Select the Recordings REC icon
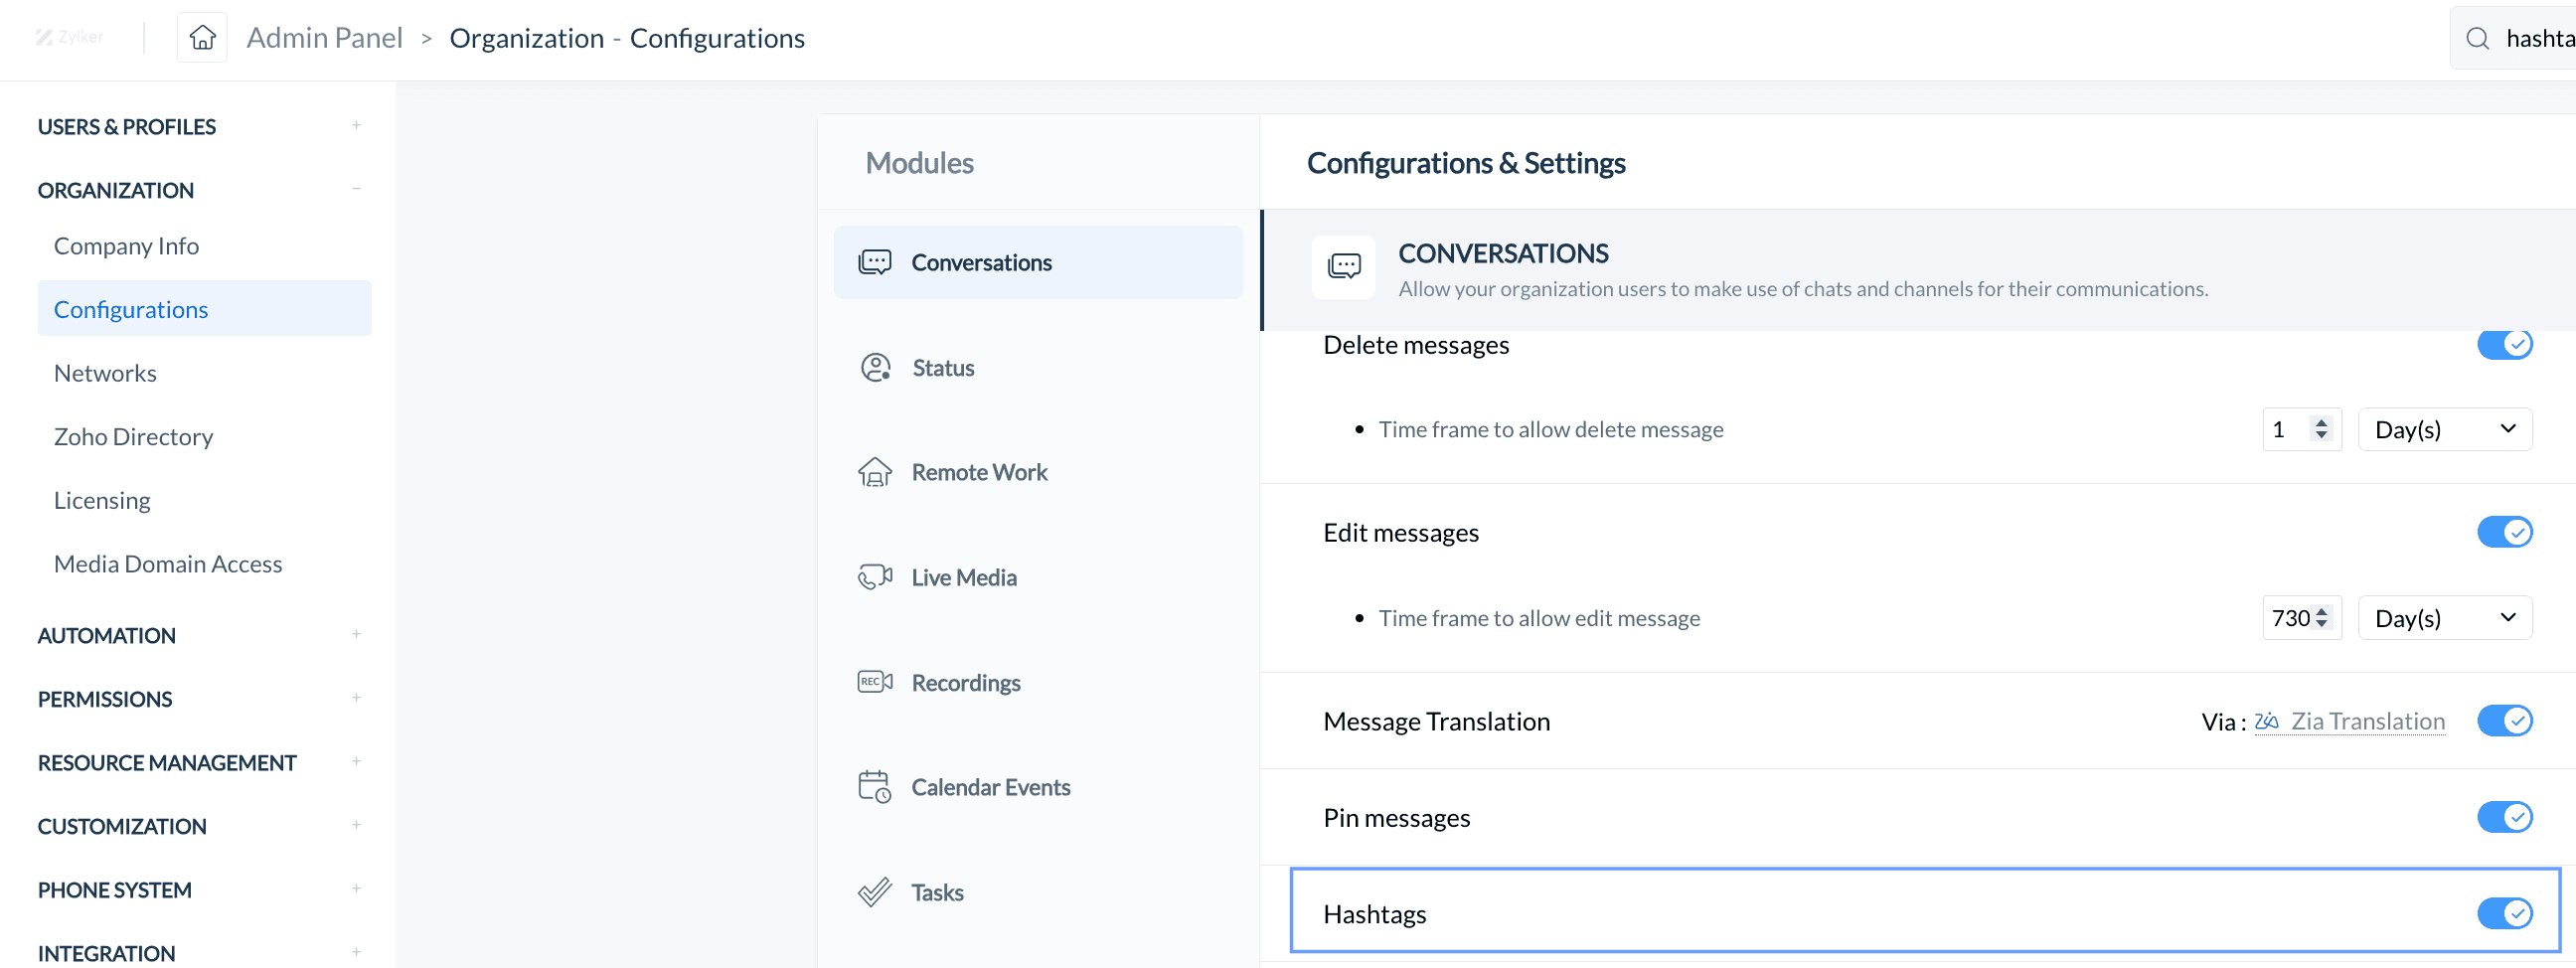 click(874, 682)
